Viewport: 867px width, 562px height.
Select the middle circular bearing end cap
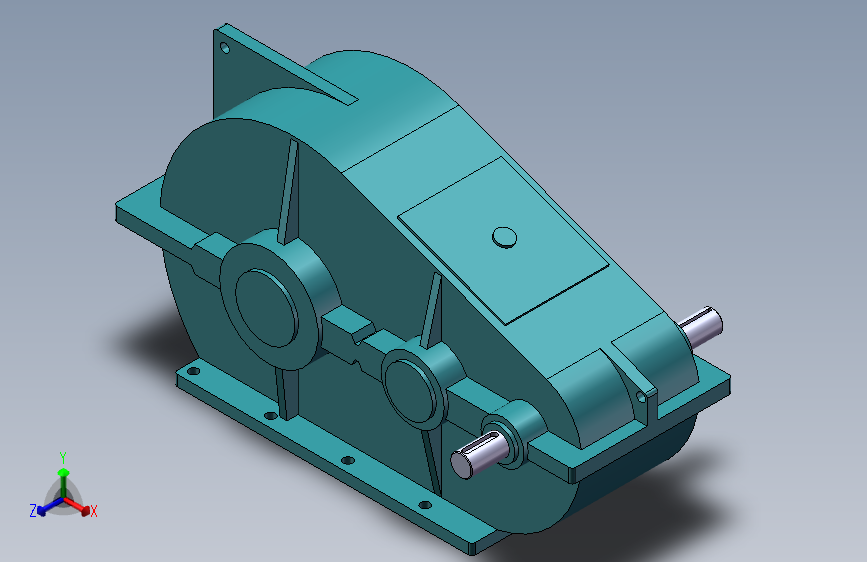tap(412, 389)
